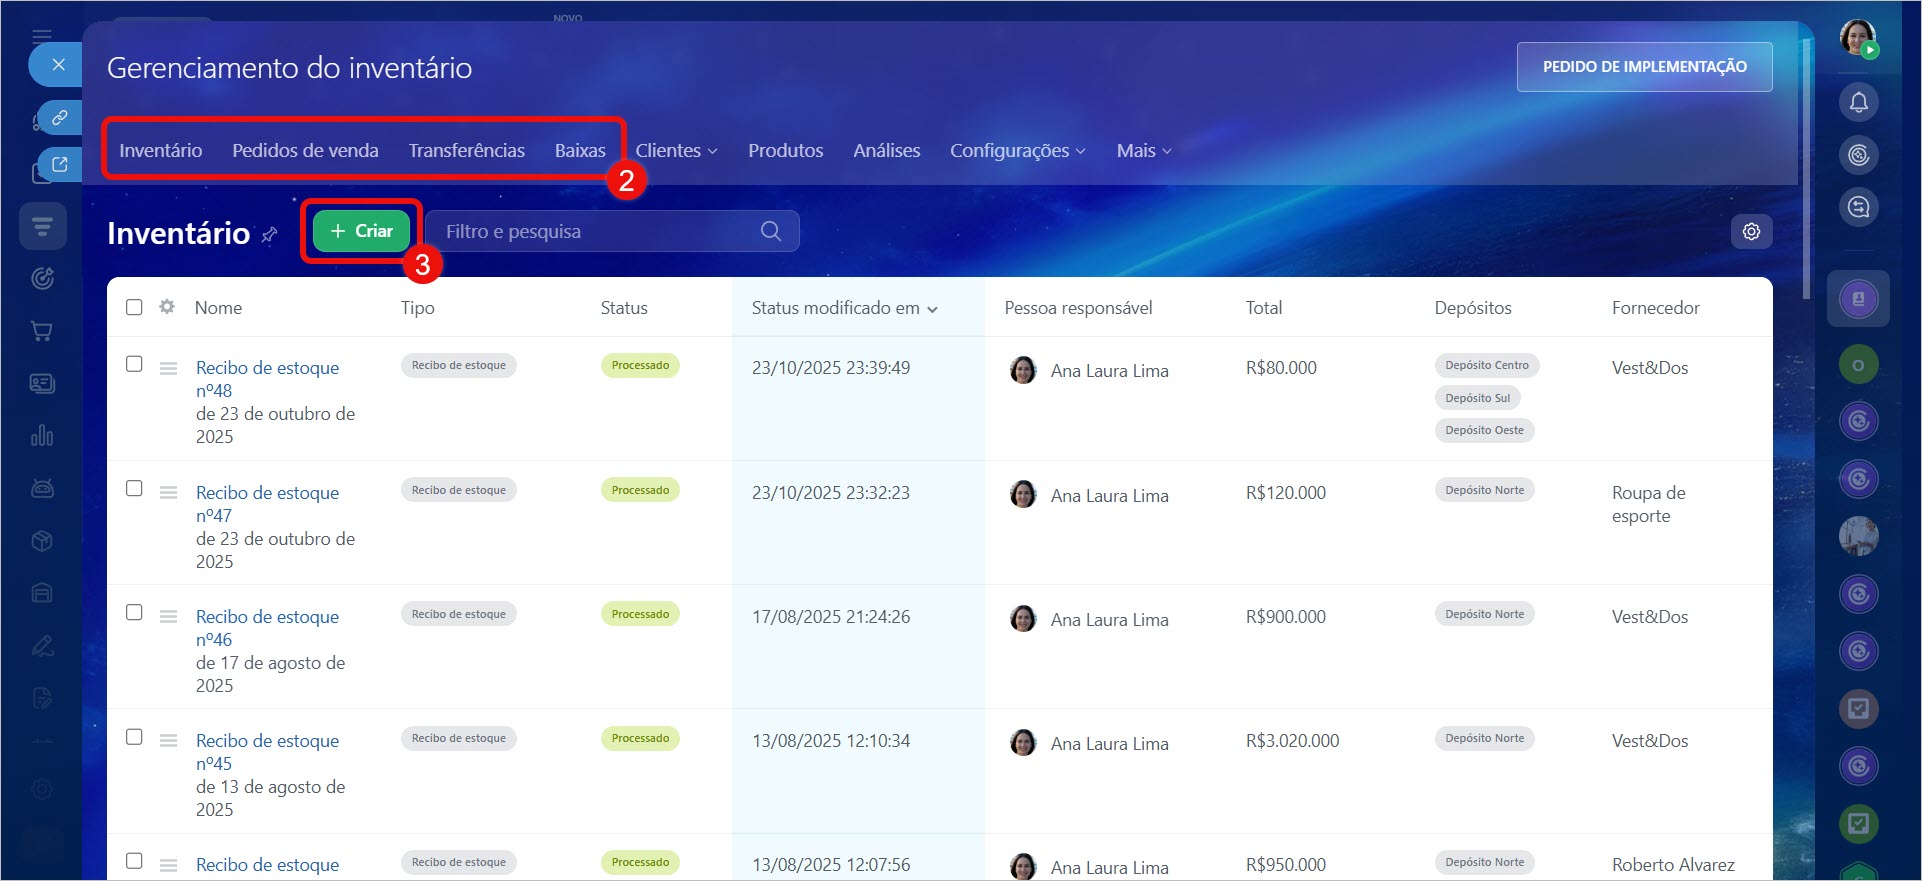This screenshot has width=1922, height=881.
Task: Open row menu for Recibo de estoque nº48
Action: pos(168,369)
